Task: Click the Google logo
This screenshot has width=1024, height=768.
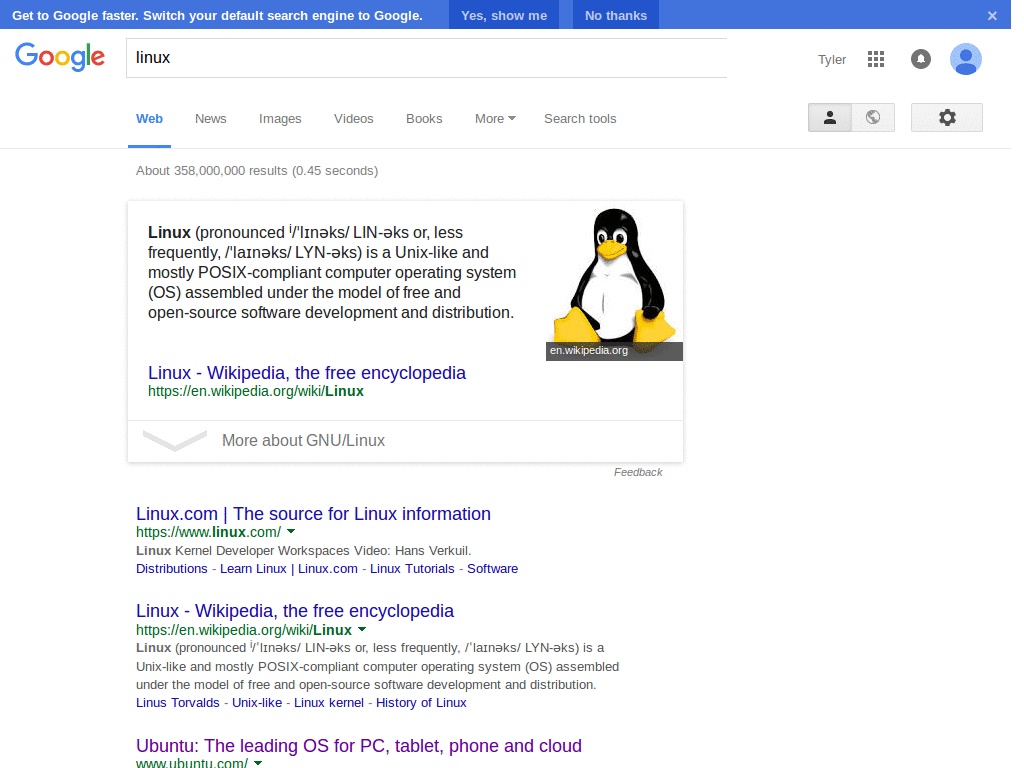Action: click(59, 57)
